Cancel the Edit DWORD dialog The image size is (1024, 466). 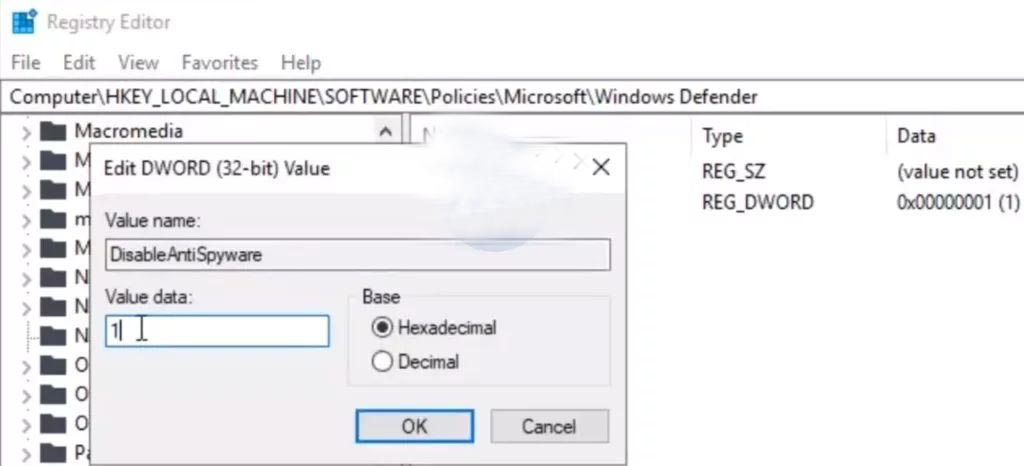pyautogui.click(x=549, y=426)
